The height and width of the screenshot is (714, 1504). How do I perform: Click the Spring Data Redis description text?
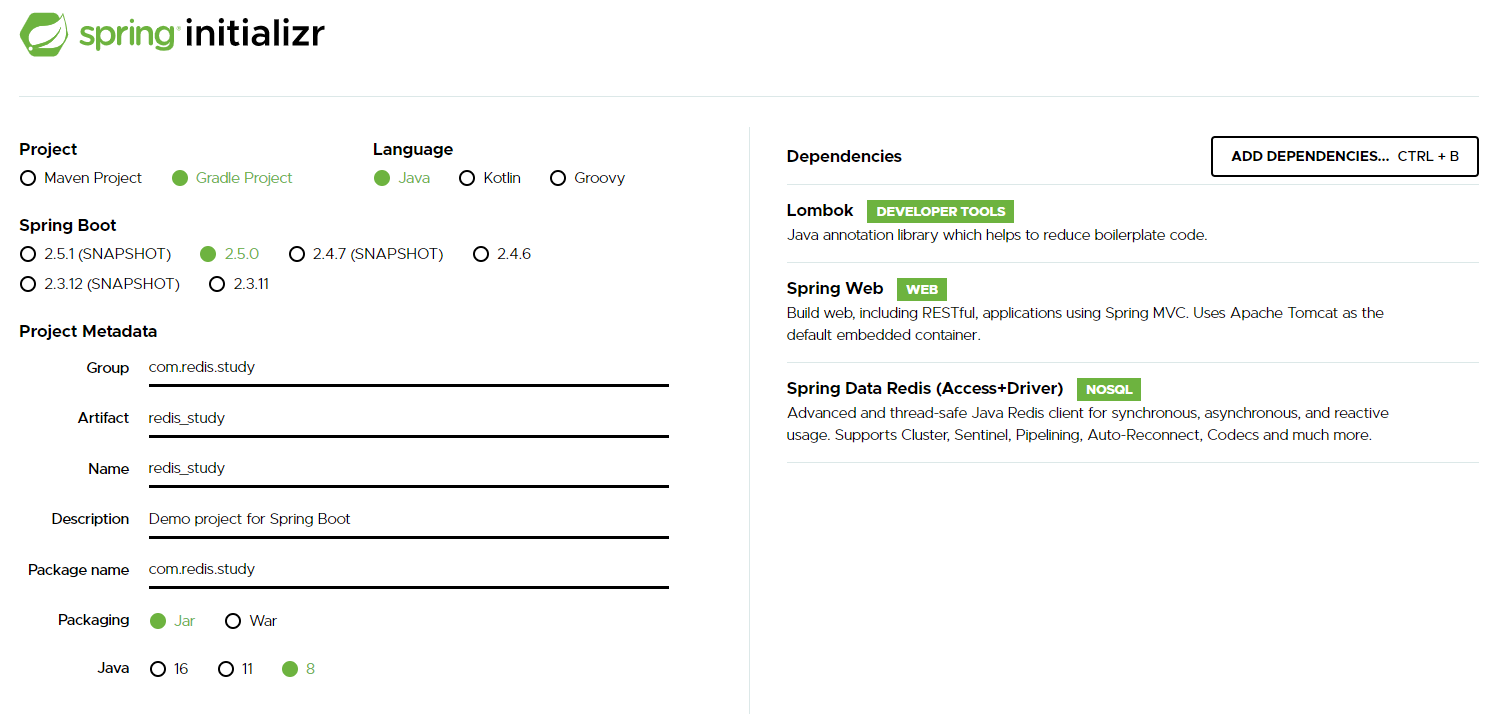pos(1088,424)
